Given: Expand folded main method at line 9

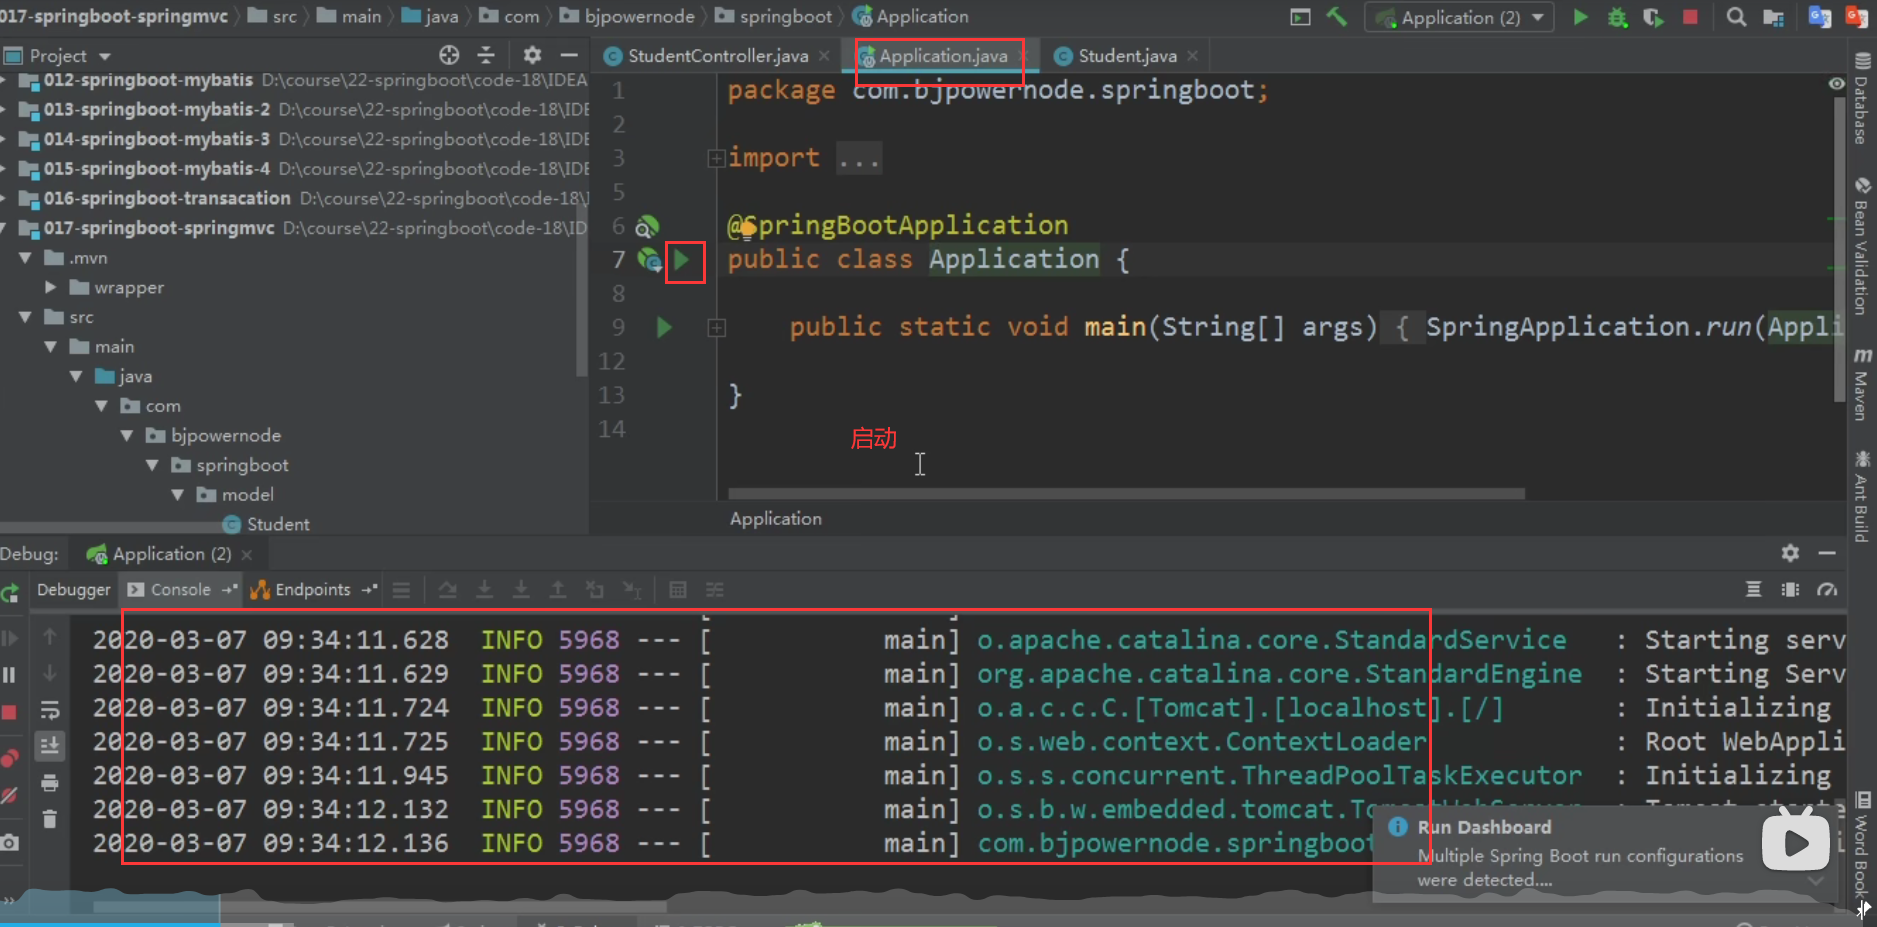Looking at the screenshot, I should pos(716,327).
